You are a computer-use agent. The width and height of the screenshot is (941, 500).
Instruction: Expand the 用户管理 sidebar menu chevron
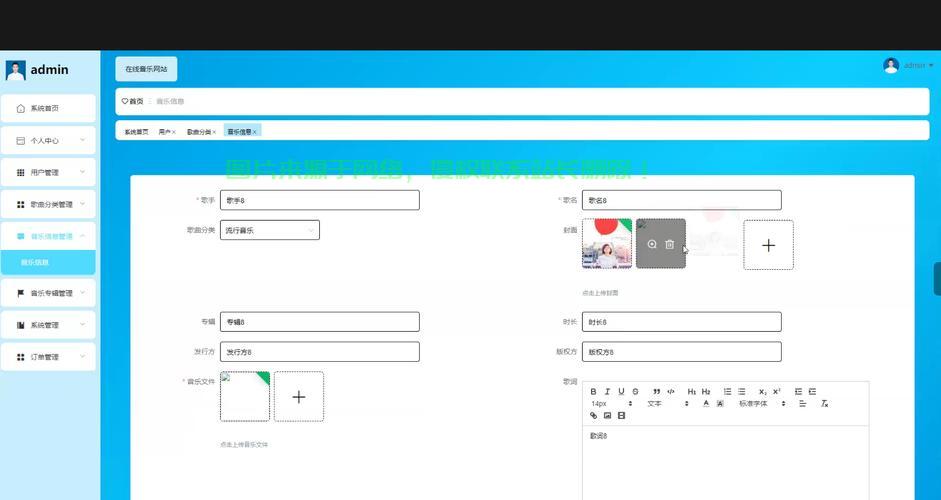coord(82,172)
